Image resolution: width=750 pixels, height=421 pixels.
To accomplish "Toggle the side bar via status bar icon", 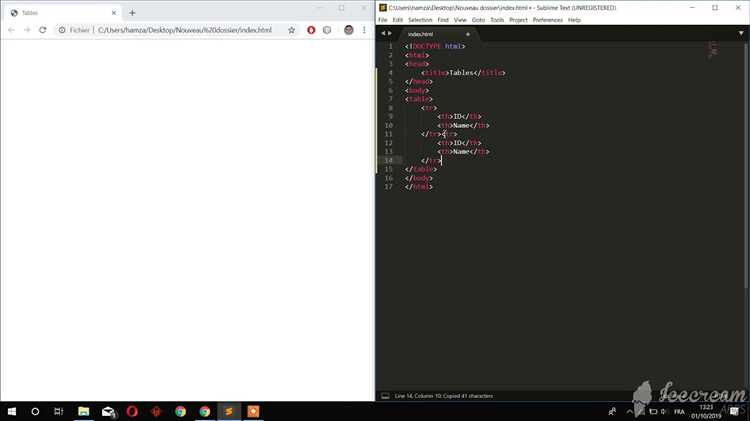I will pos(385,396).
